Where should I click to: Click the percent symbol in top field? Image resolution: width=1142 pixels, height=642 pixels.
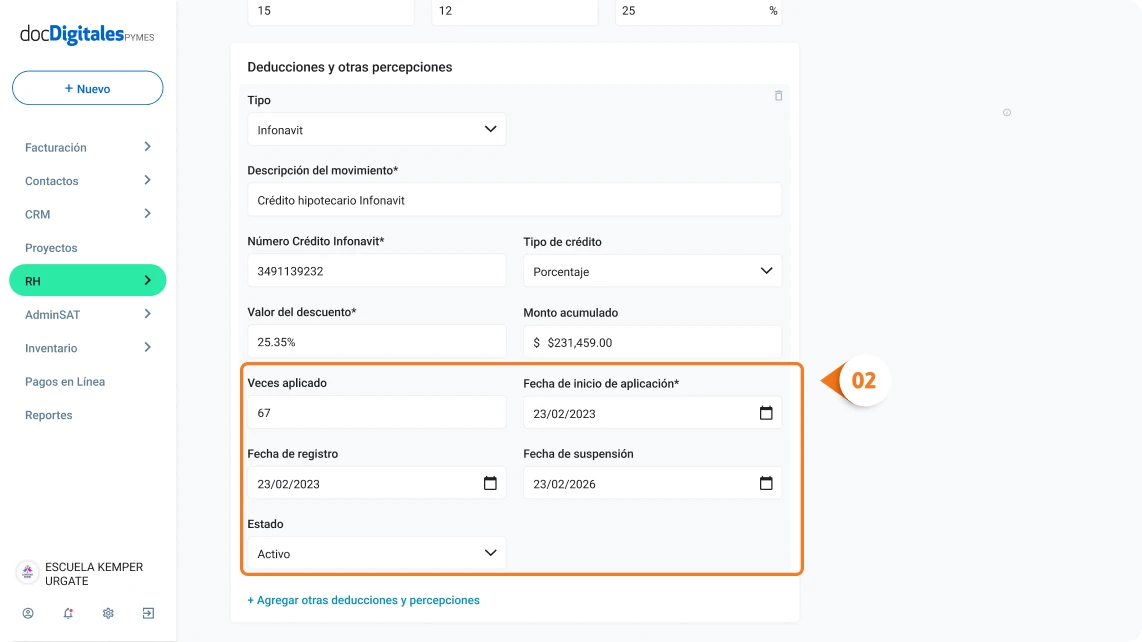pos(773,11)
